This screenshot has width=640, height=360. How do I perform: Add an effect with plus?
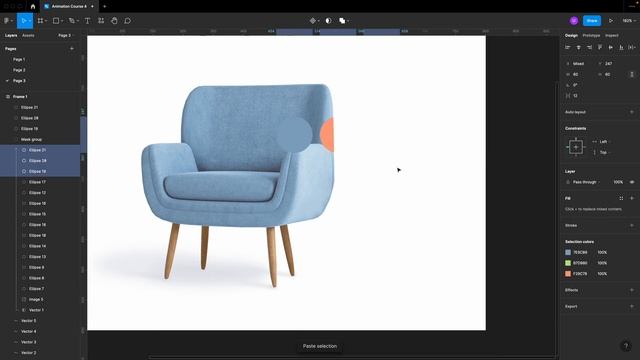632,290
